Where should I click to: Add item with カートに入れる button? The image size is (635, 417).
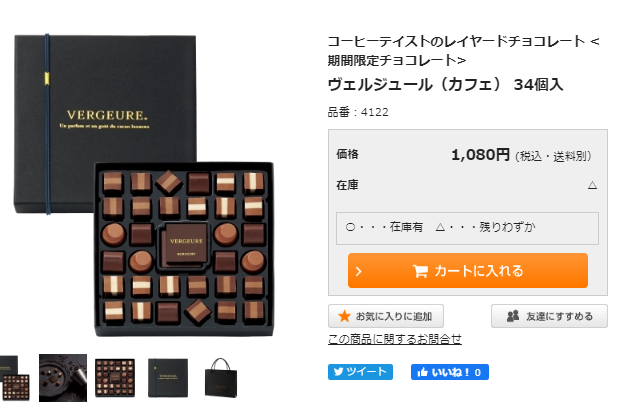click(x=468, y=270)
